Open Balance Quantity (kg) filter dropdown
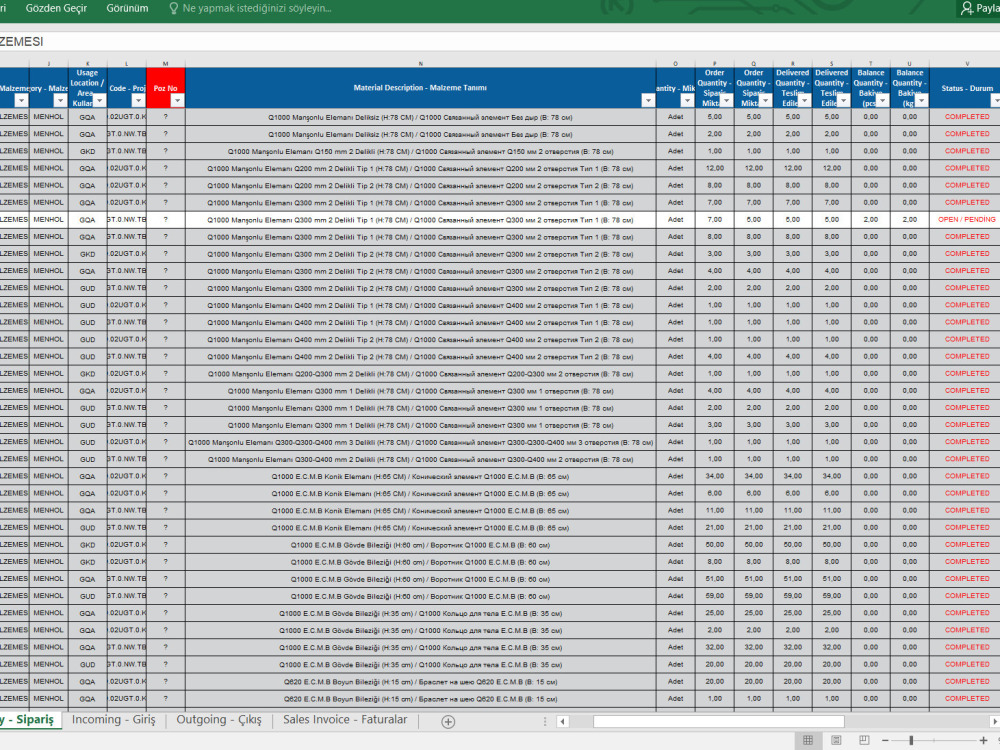 coord(922,101)
